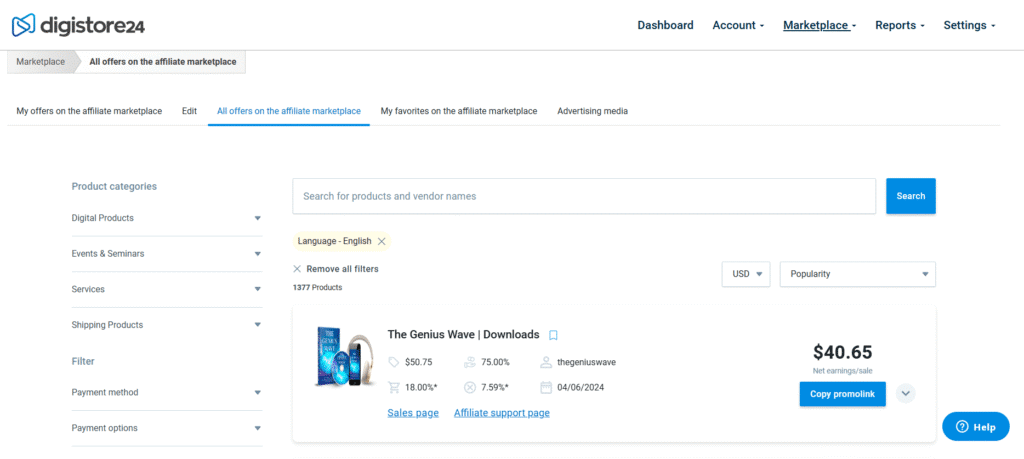Open the Help chat widget
1024x459 pixels.
pyautogui.click(x=976, y=427)
